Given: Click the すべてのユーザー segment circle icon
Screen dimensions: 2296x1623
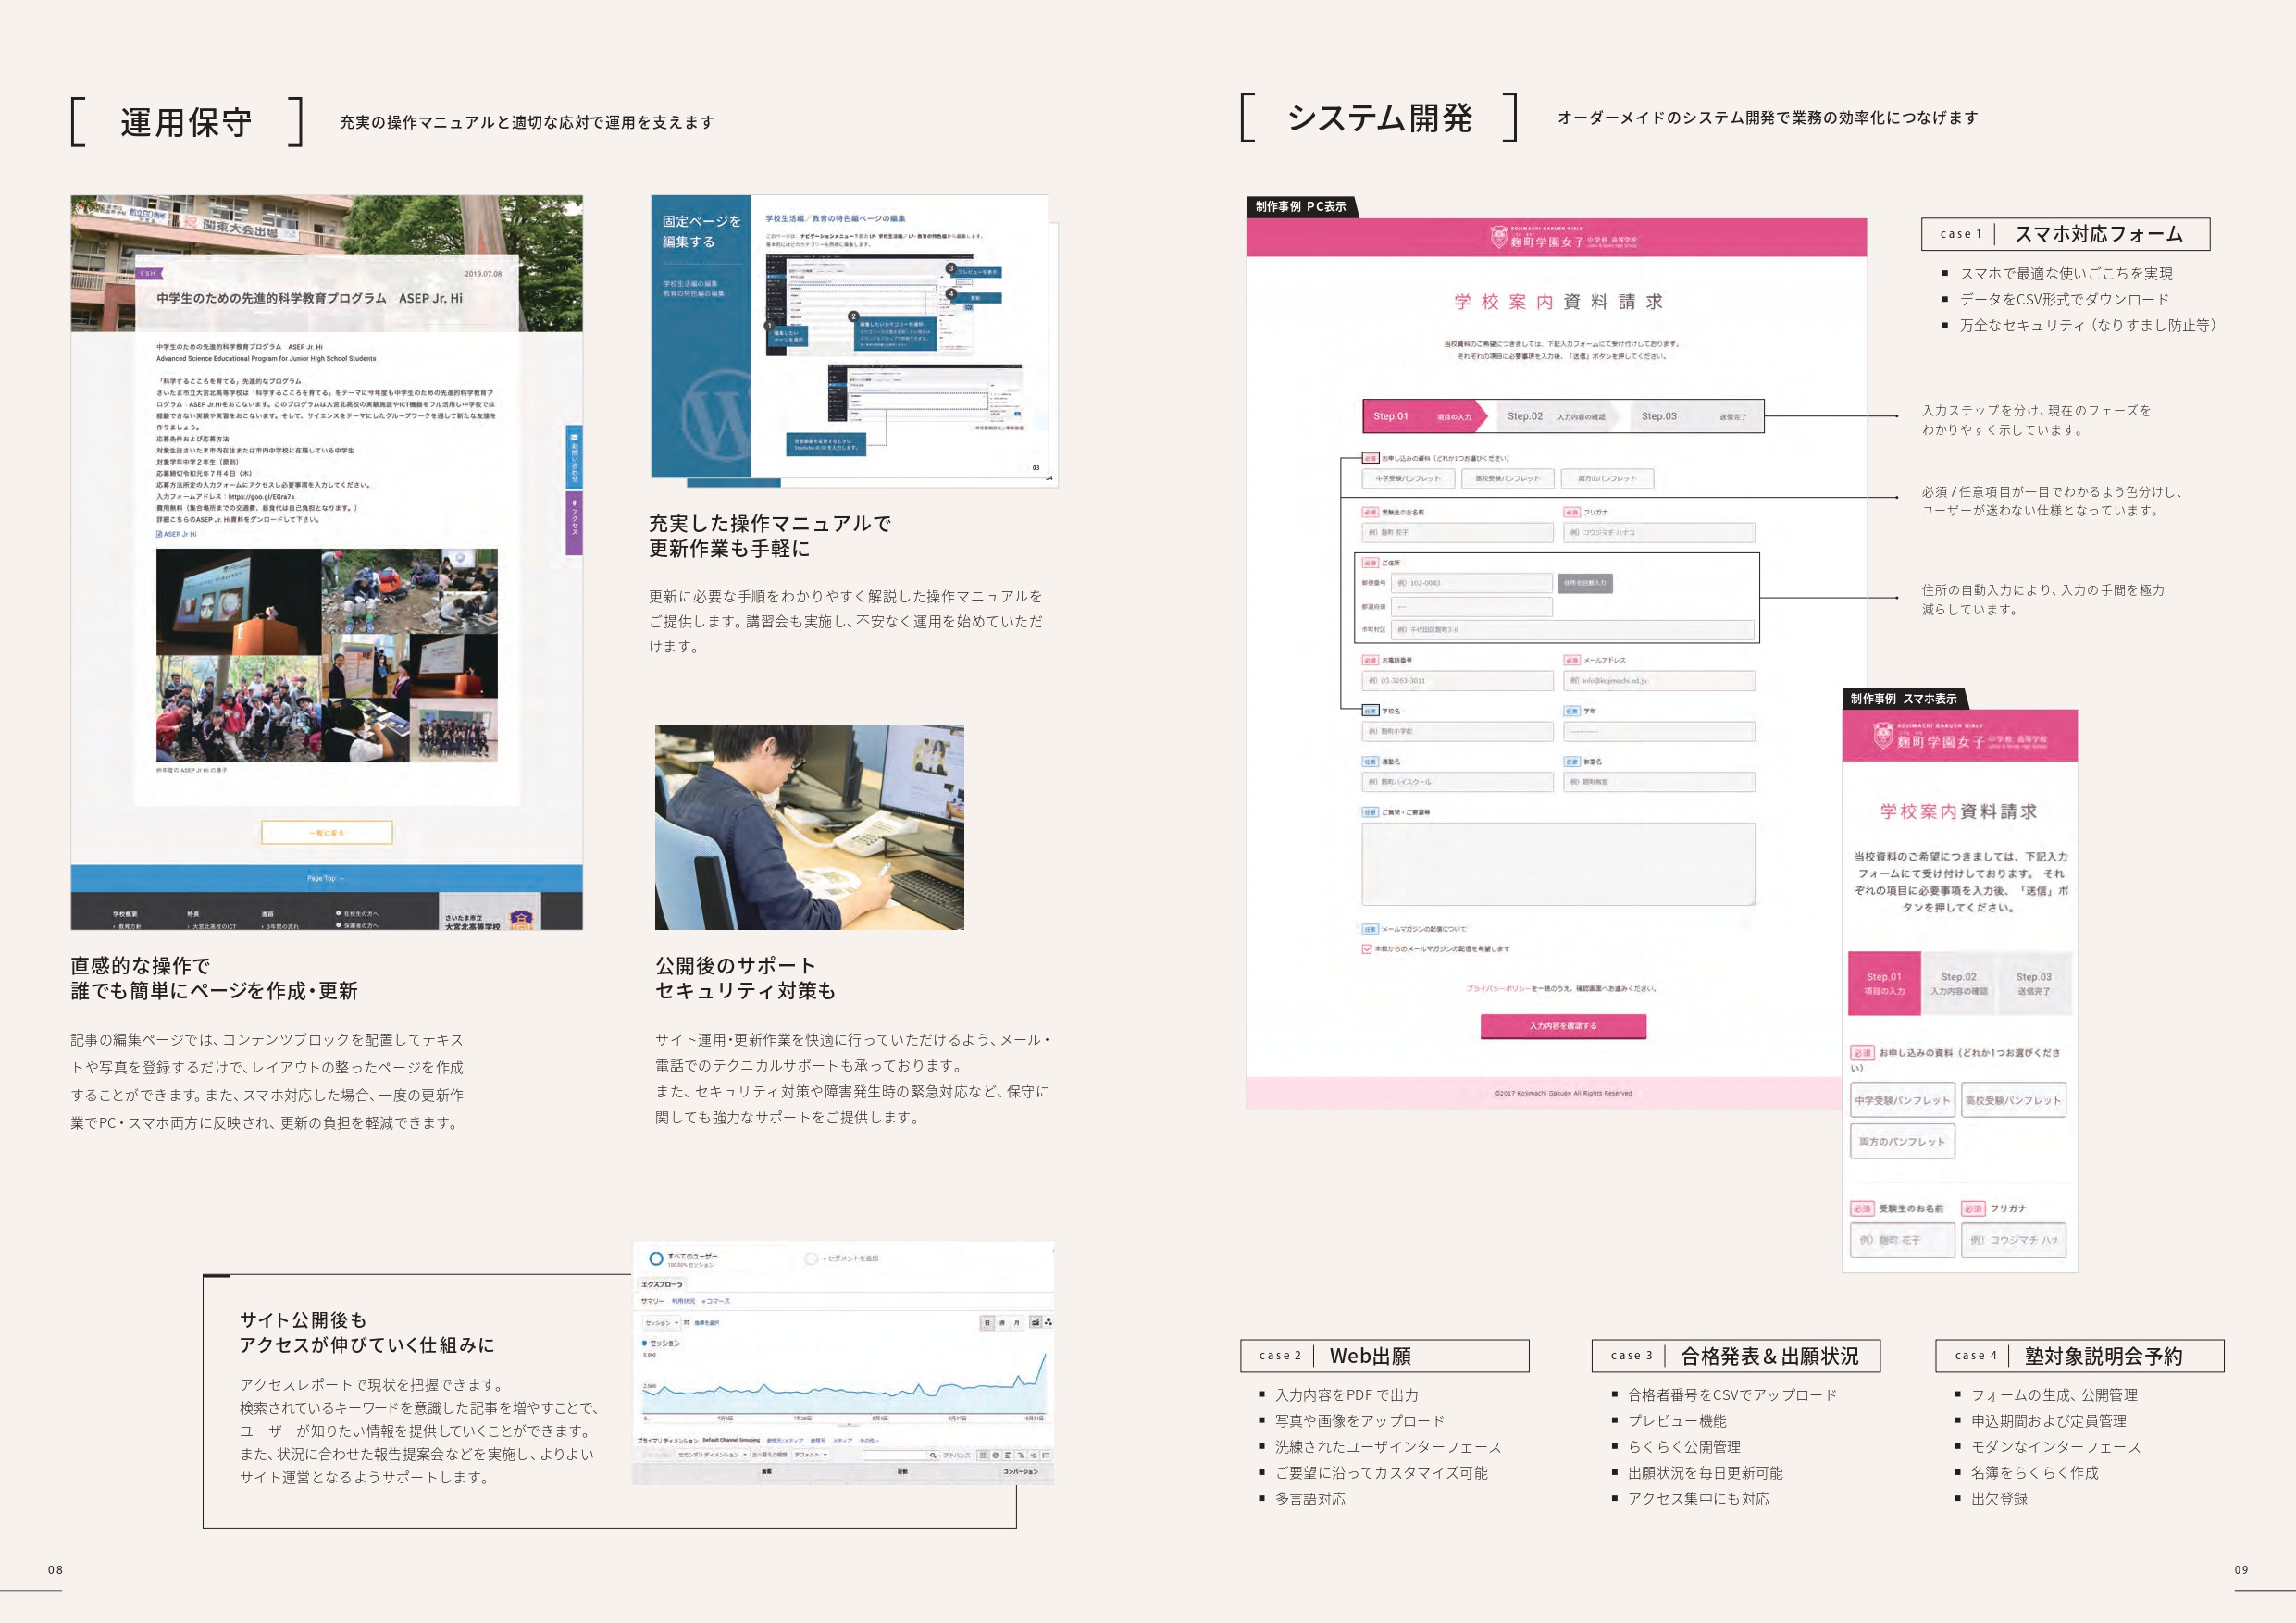Looking at the screenshot, I should 656,1260.
